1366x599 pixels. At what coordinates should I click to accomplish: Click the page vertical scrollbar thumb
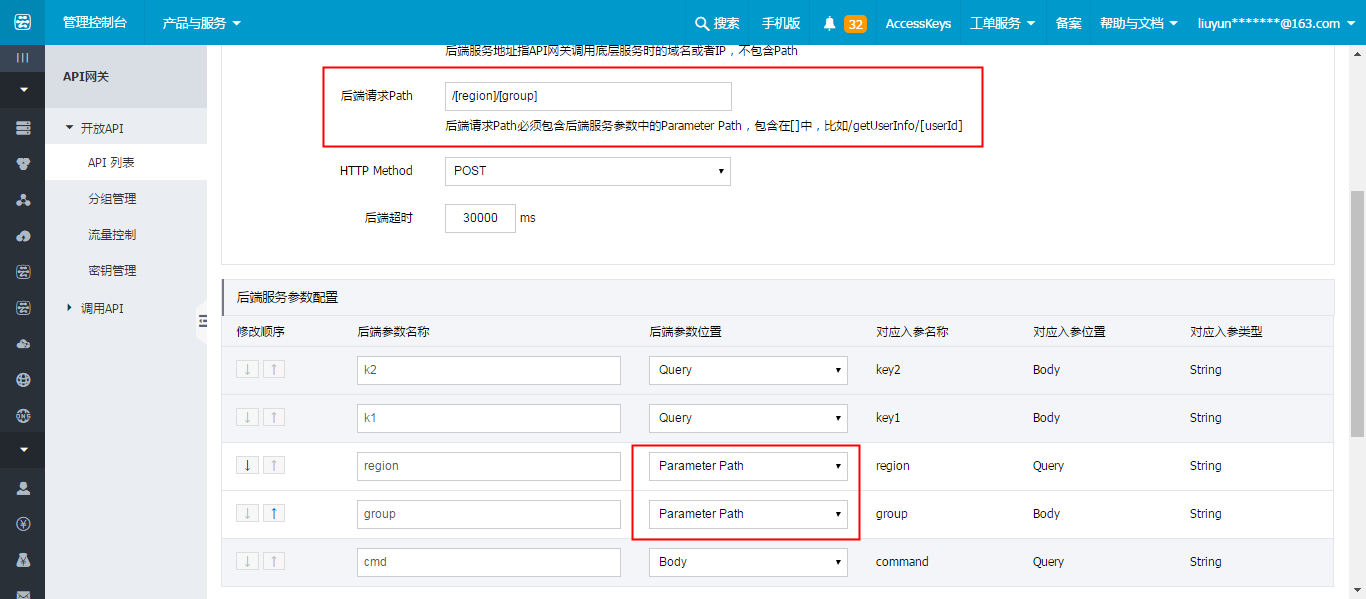coord(1357,313)
